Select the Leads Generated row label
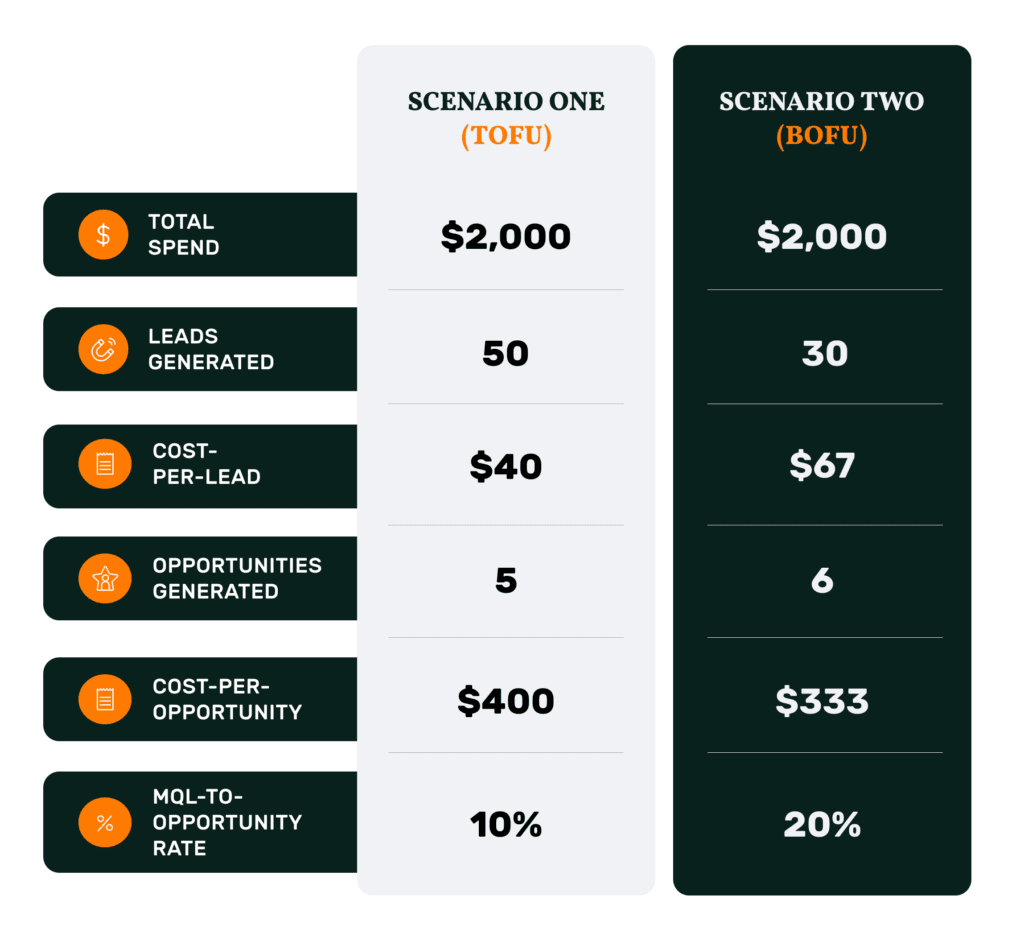 click(x=210, y=349)
